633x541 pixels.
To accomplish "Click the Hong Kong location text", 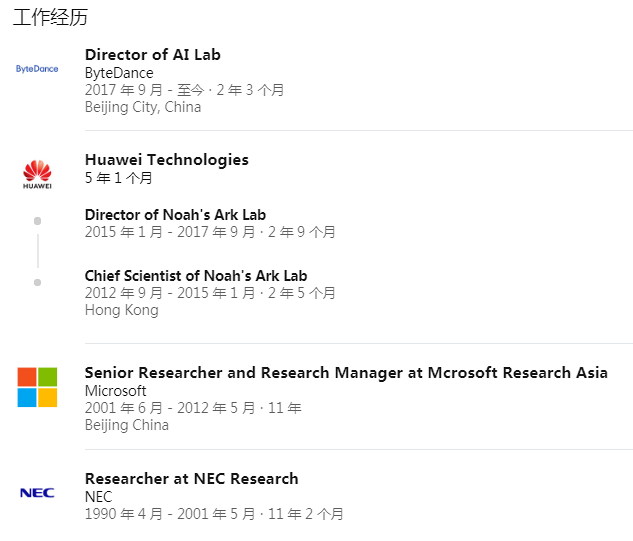I will pyautogui.click(x=121, y=310).
